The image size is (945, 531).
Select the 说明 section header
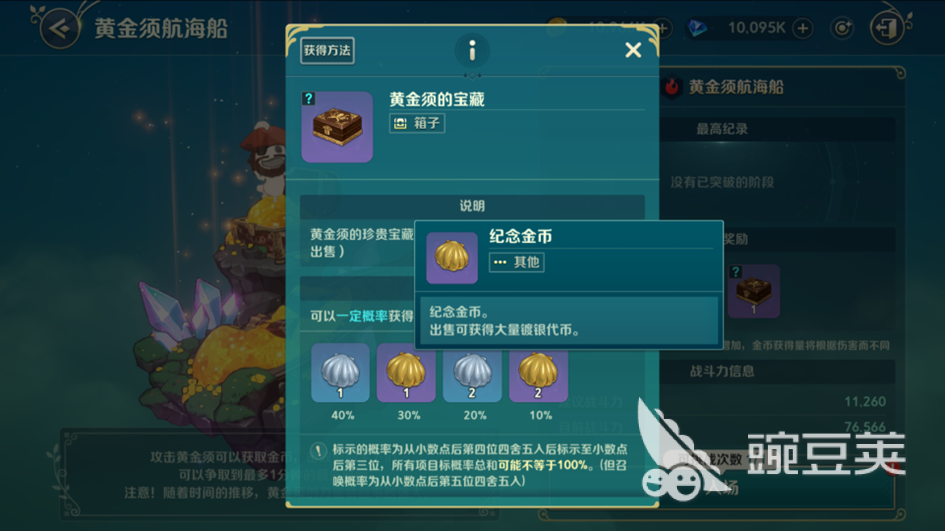(472, 206)
